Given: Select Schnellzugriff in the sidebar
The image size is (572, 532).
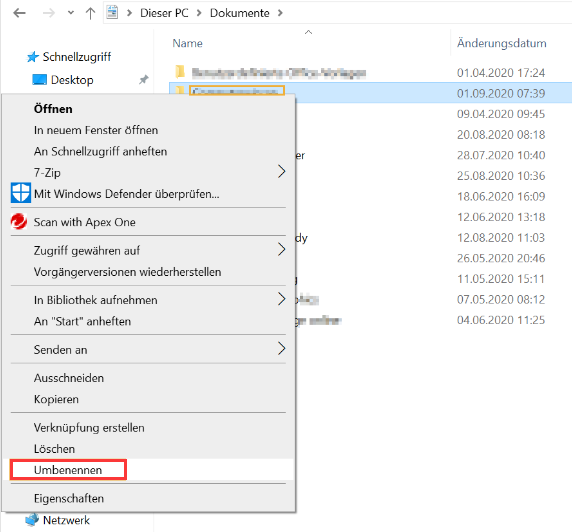Looking at the screenshot, I should (77, 57).
